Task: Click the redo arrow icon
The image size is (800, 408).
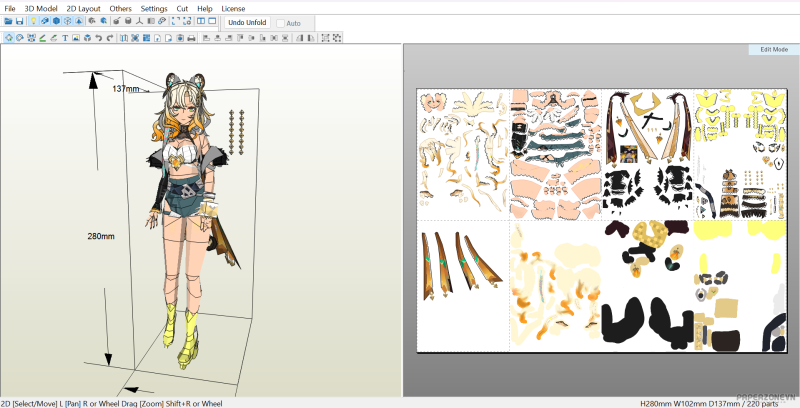Action: click(110, 38)
